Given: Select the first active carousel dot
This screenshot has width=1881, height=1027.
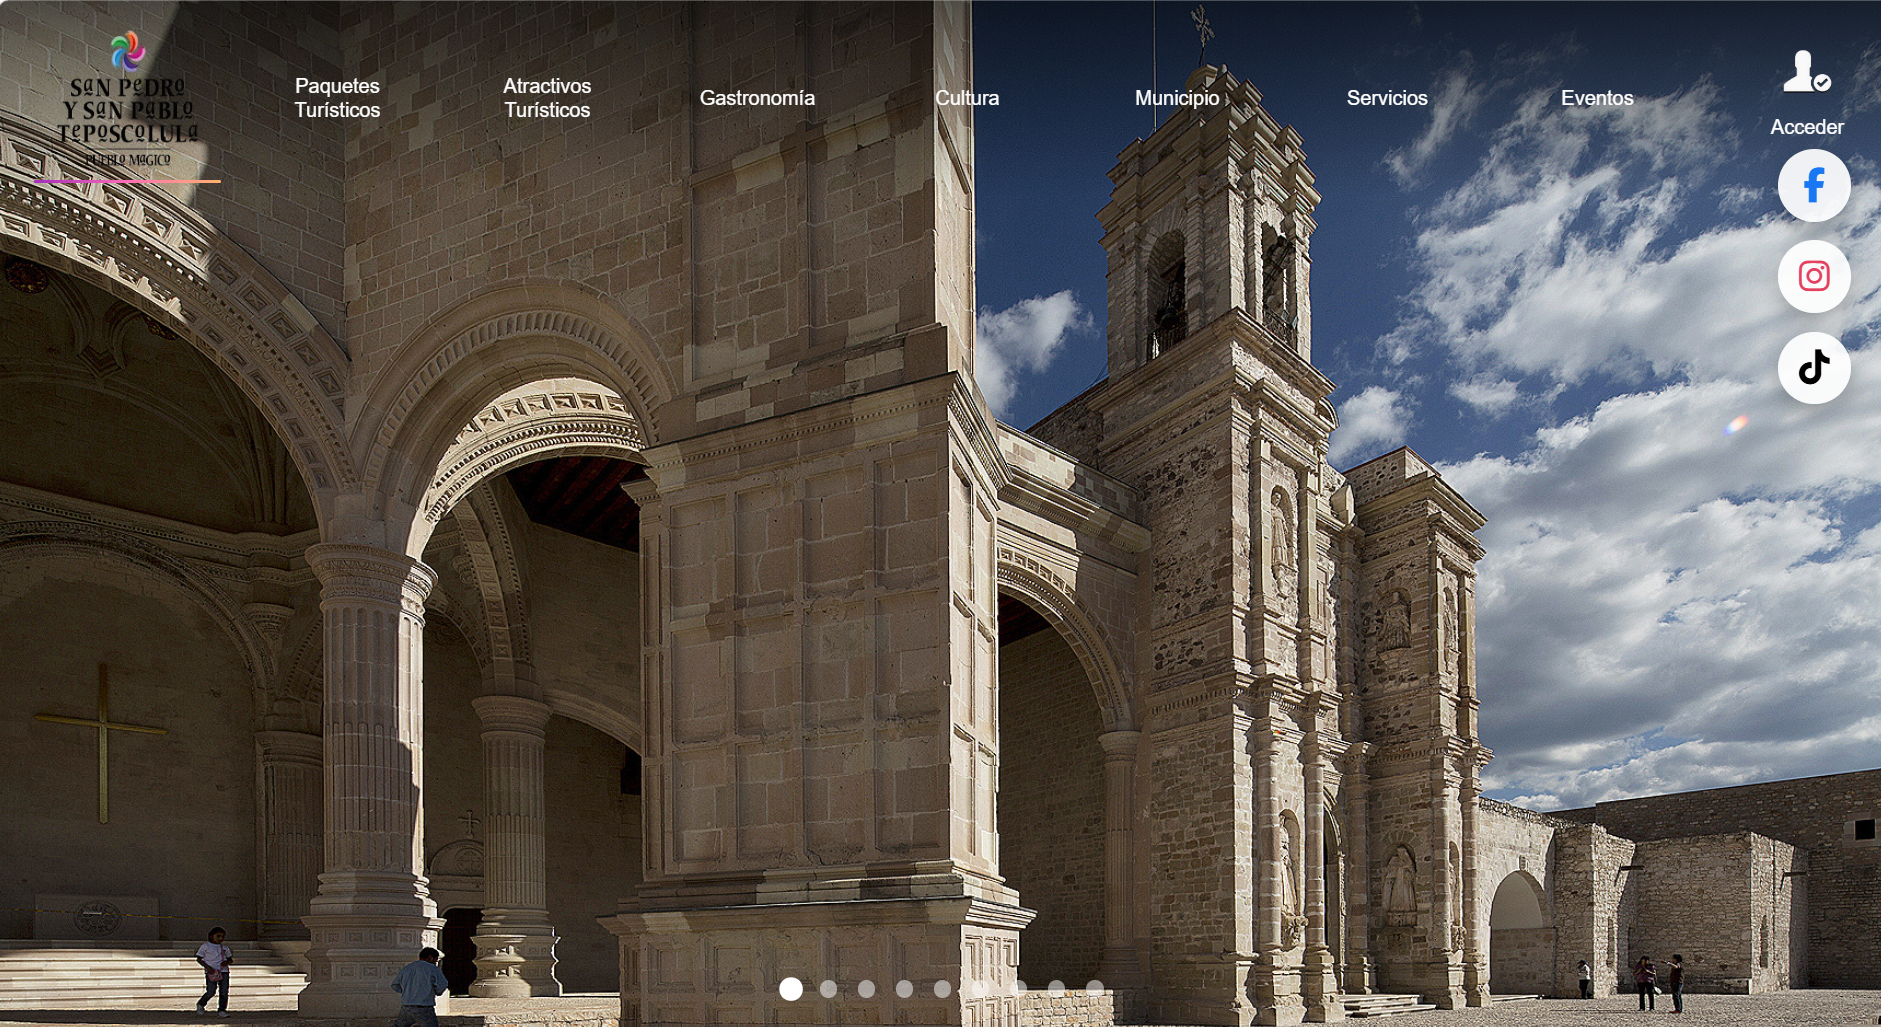Looking at the screenshot, I should pyautogui.click(x=791, y=989).
